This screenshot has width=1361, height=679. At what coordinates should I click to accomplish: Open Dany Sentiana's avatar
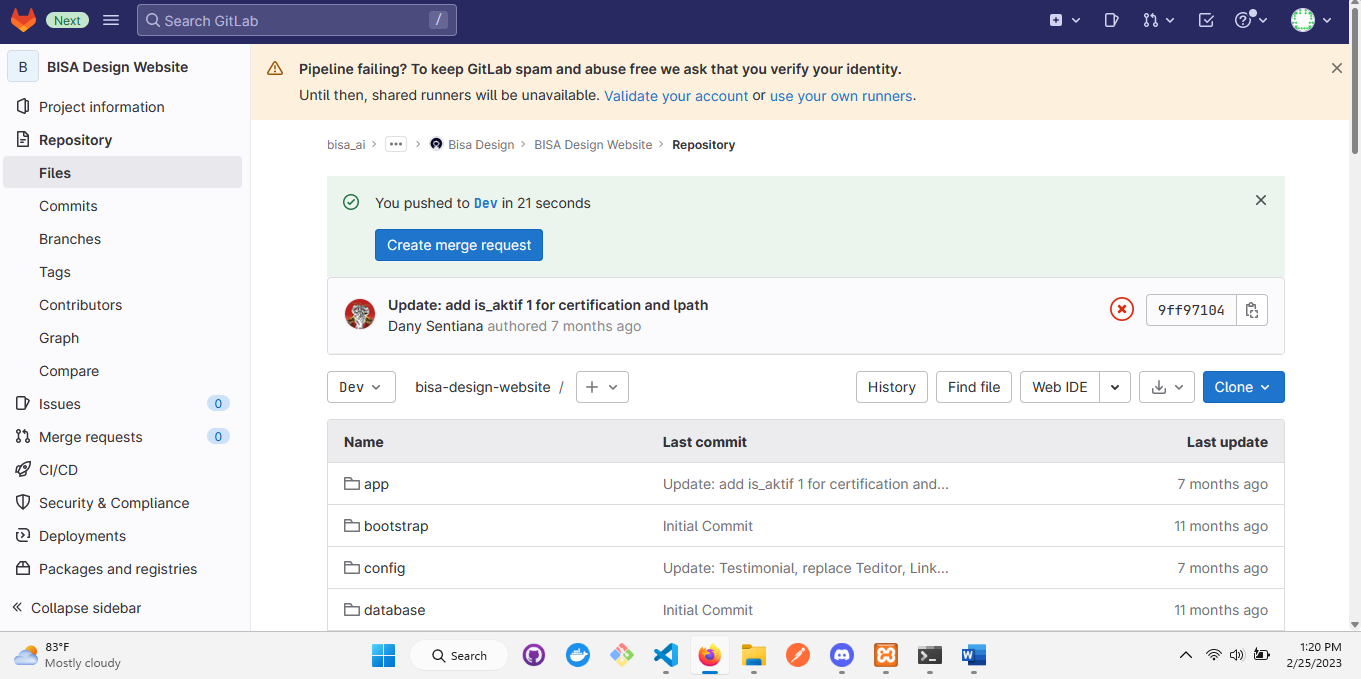[360, 314]
